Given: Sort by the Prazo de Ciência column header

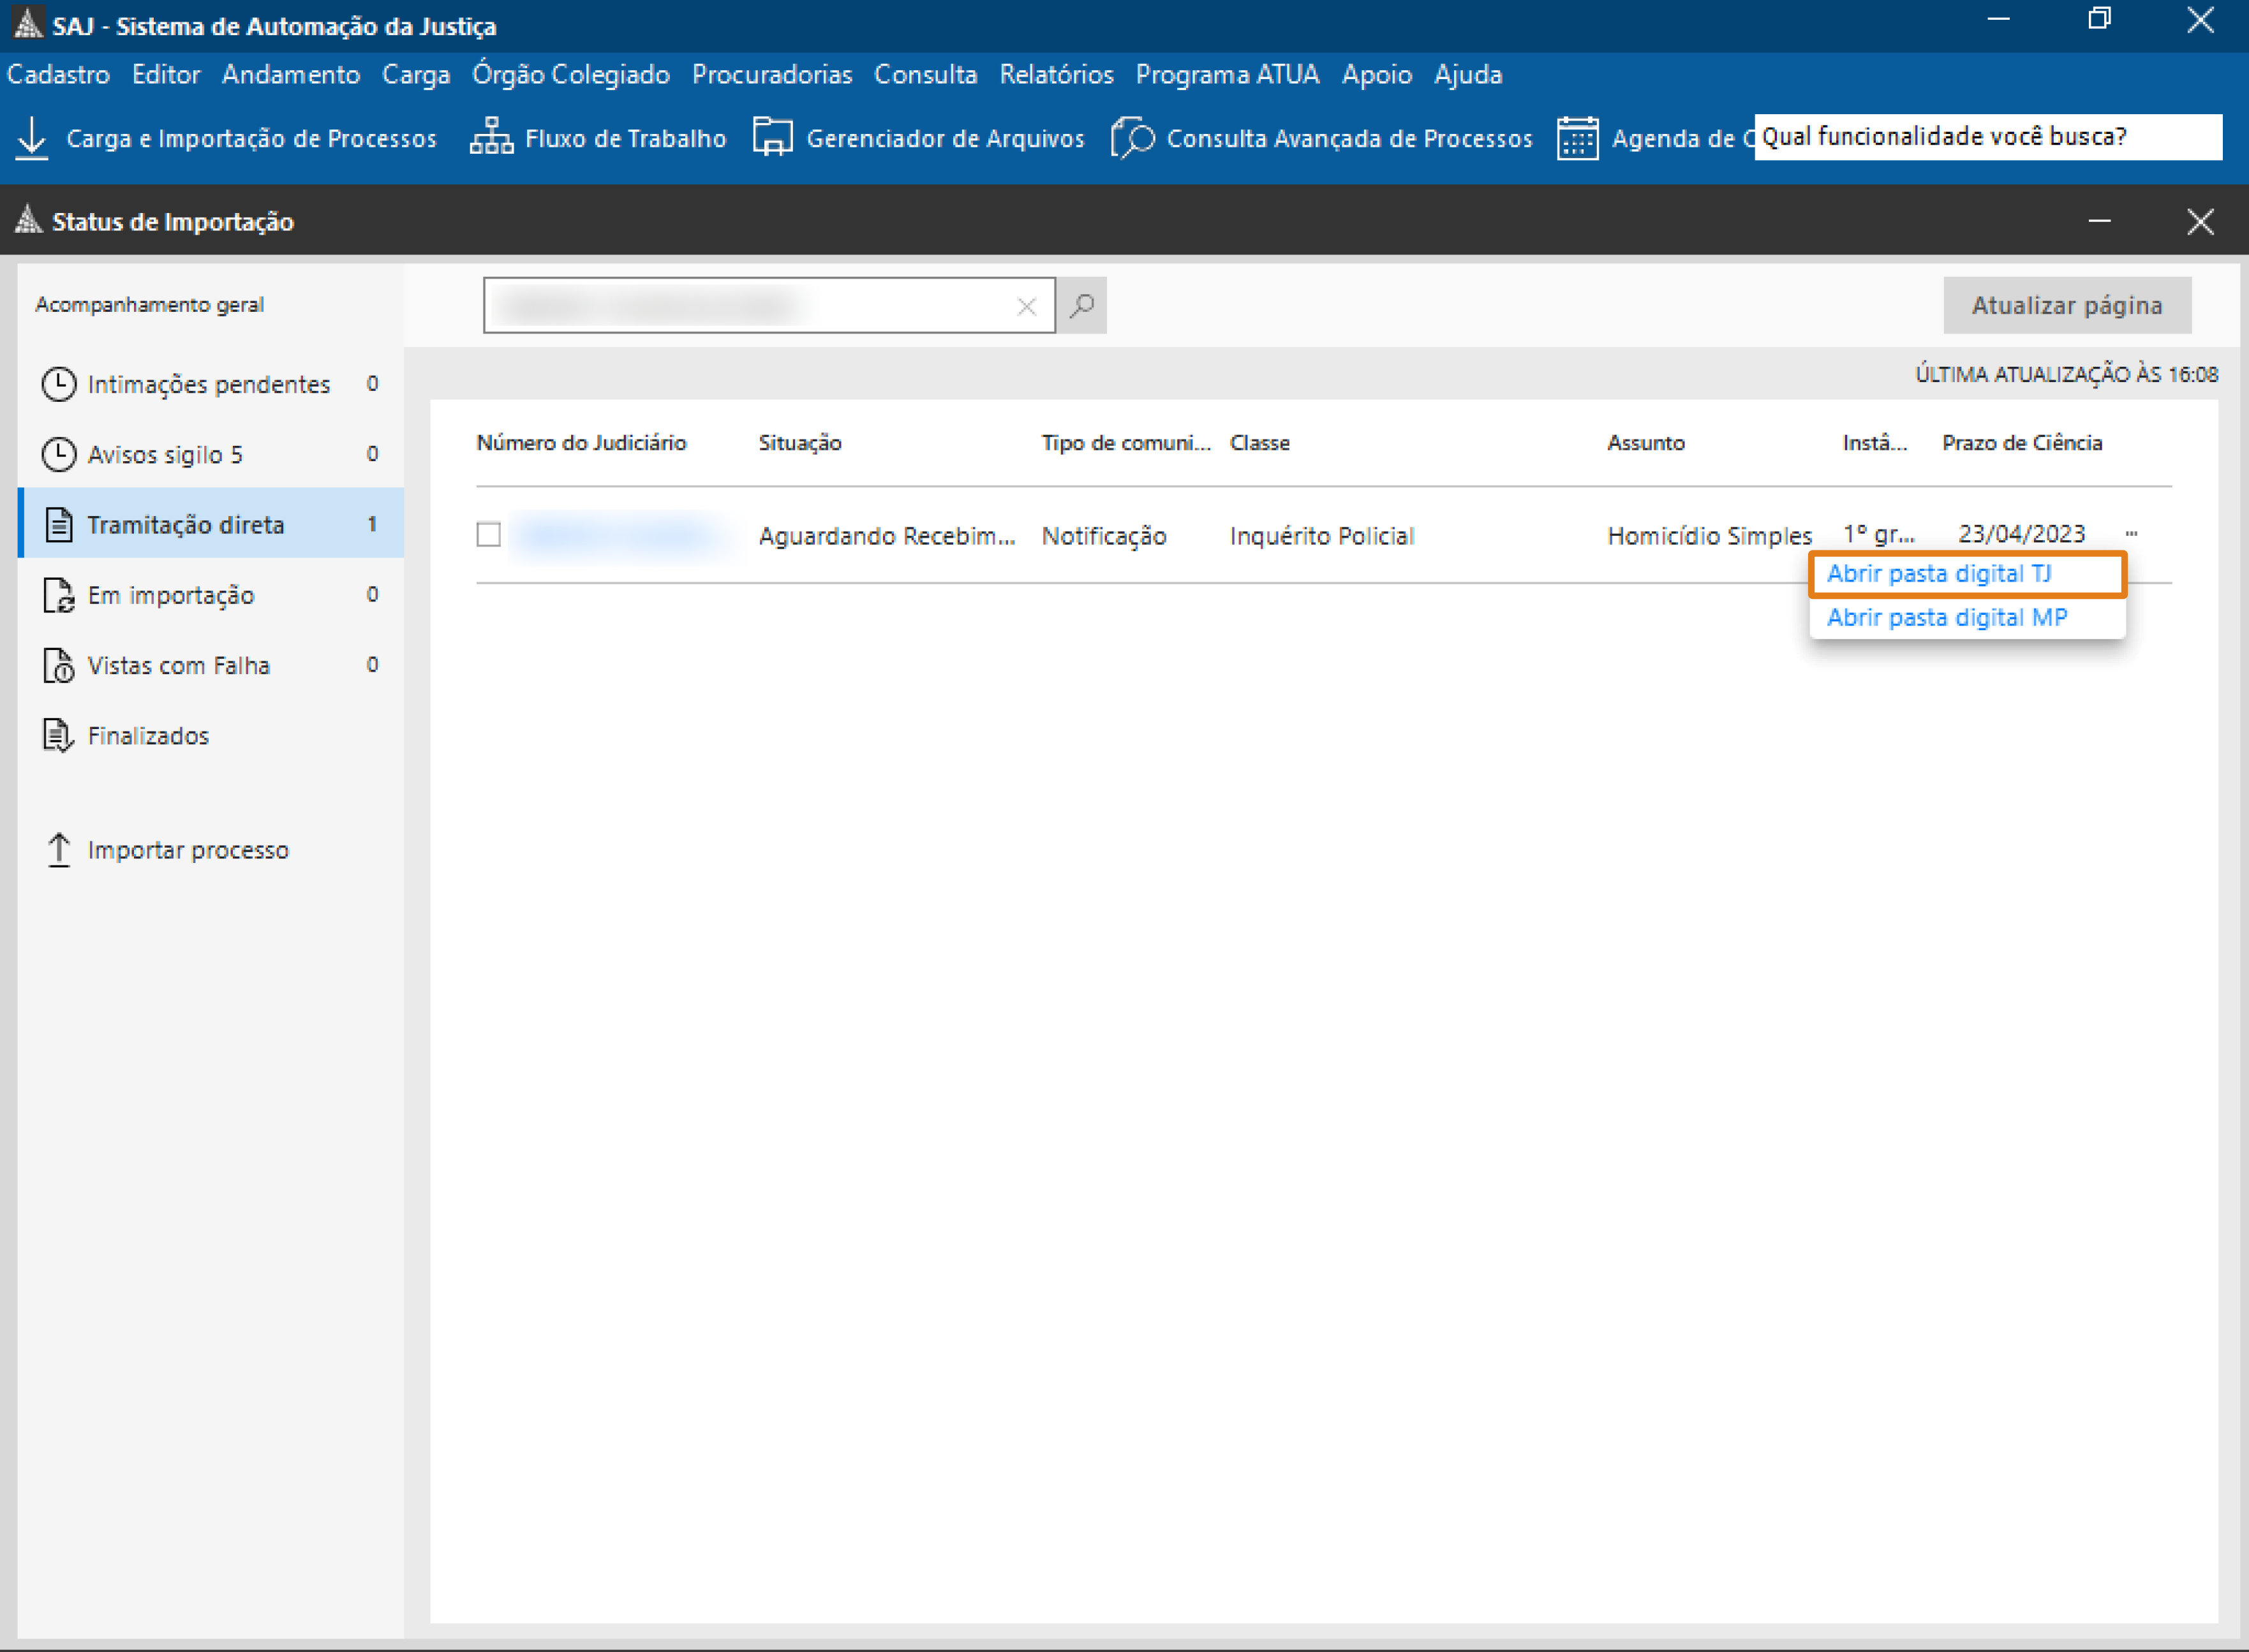Looking at the screenshot, I should pos(2021,443).
